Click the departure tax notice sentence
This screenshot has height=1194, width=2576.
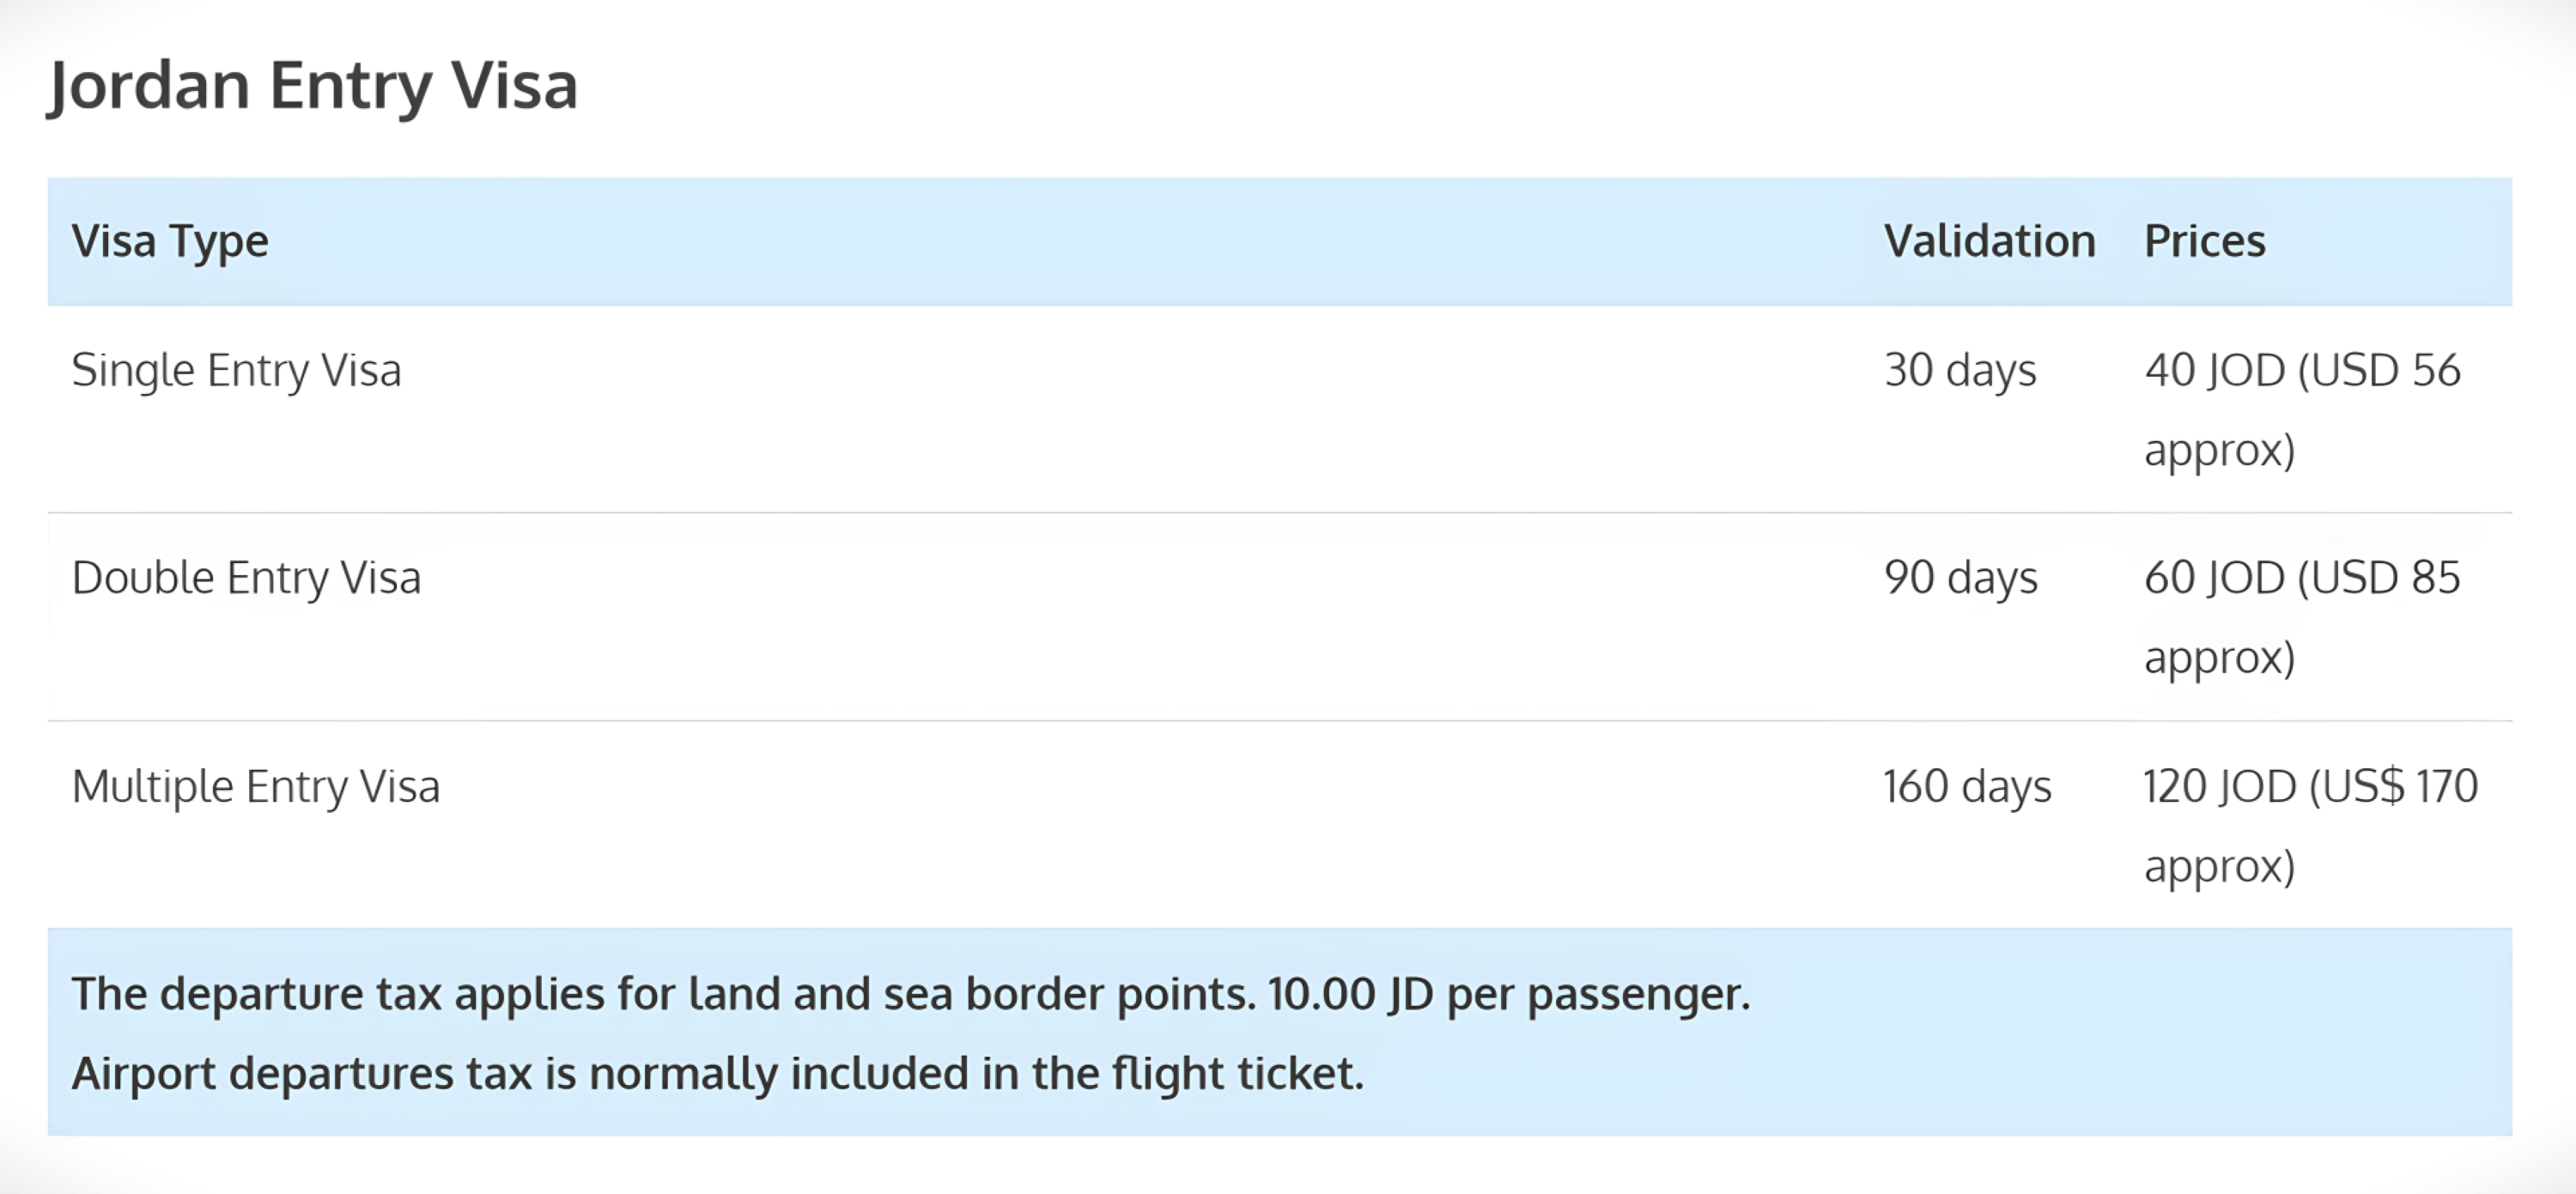[x=911, y=995]
